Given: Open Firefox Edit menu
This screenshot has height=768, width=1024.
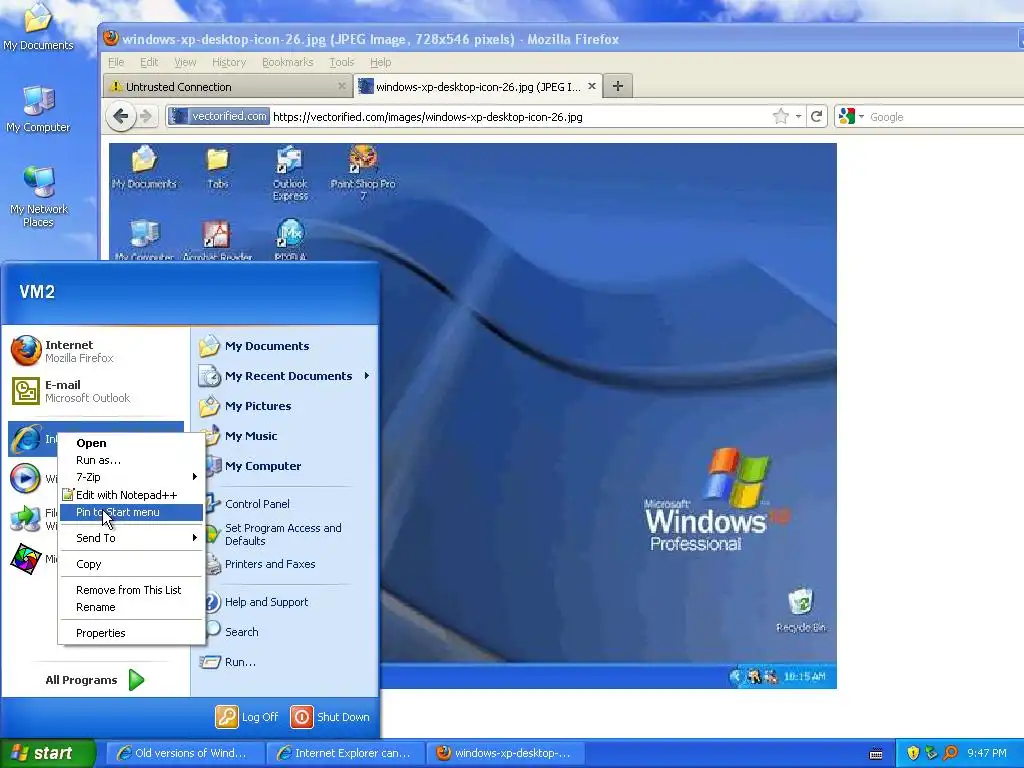Looking at the screenshot, I should pyautogui.click(x=149, y=62).
